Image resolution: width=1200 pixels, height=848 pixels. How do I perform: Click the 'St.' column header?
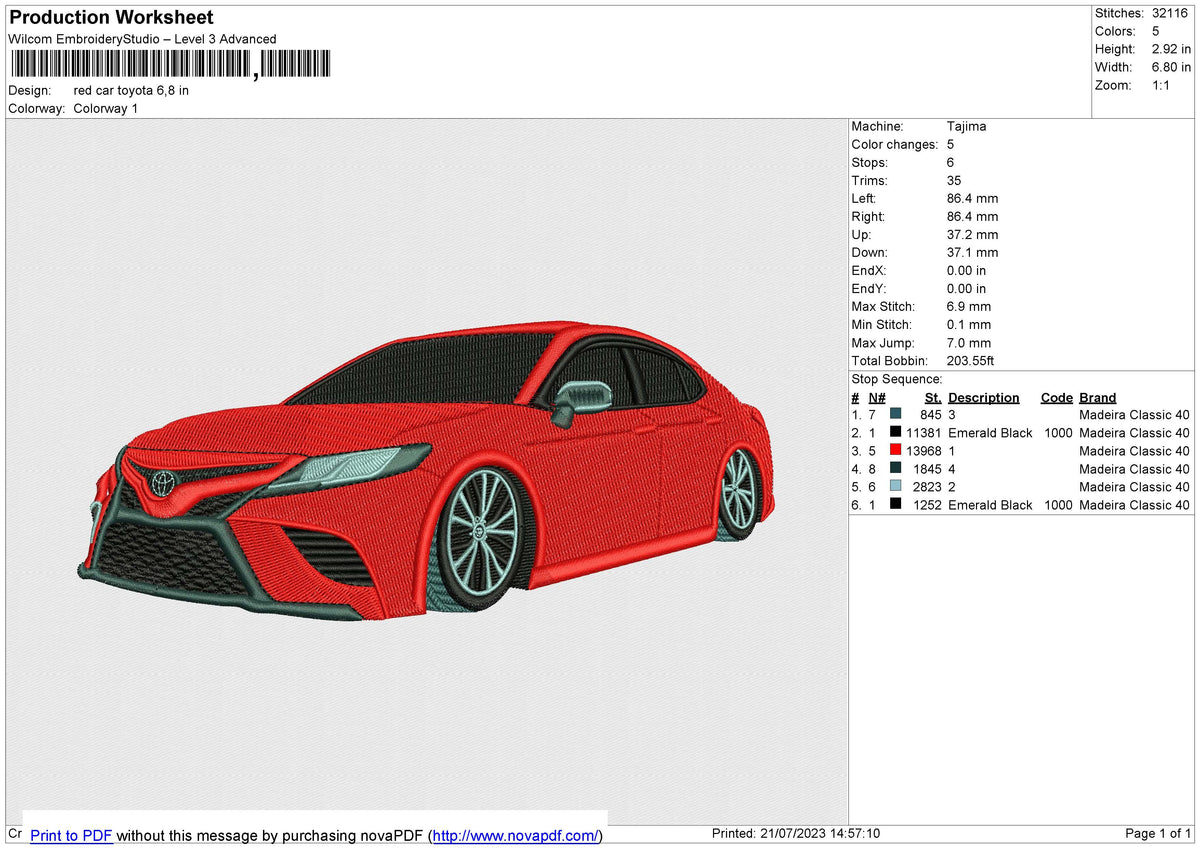(x=933, y=397)
